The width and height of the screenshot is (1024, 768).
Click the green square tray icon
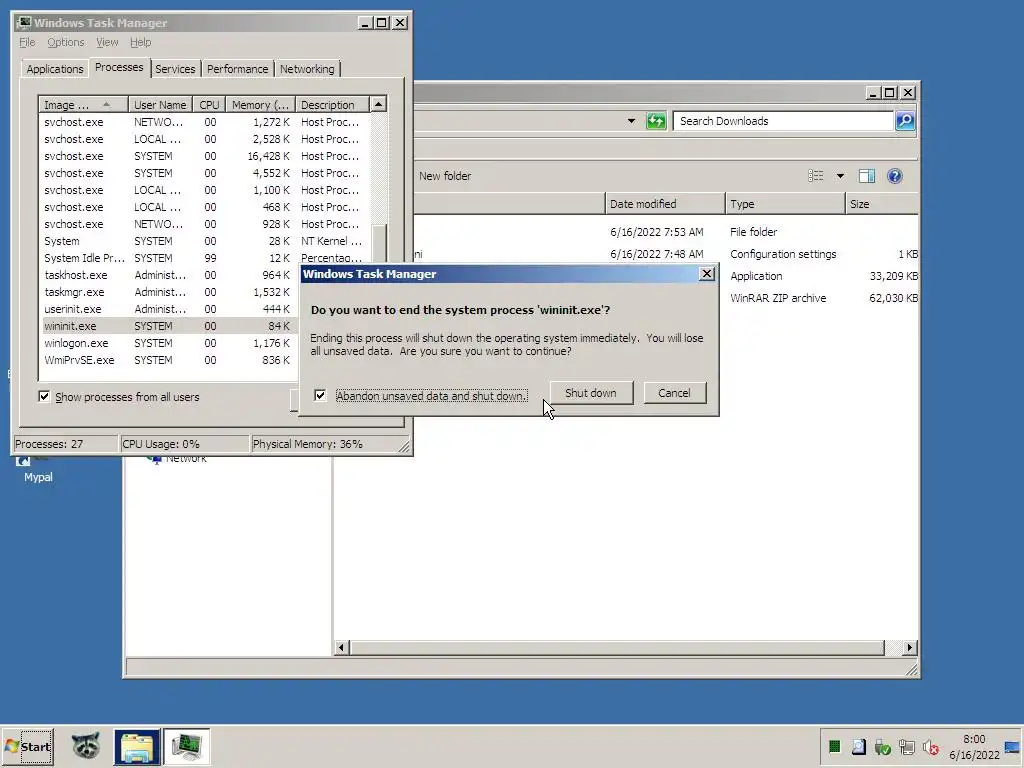click(x=834, y=746)
